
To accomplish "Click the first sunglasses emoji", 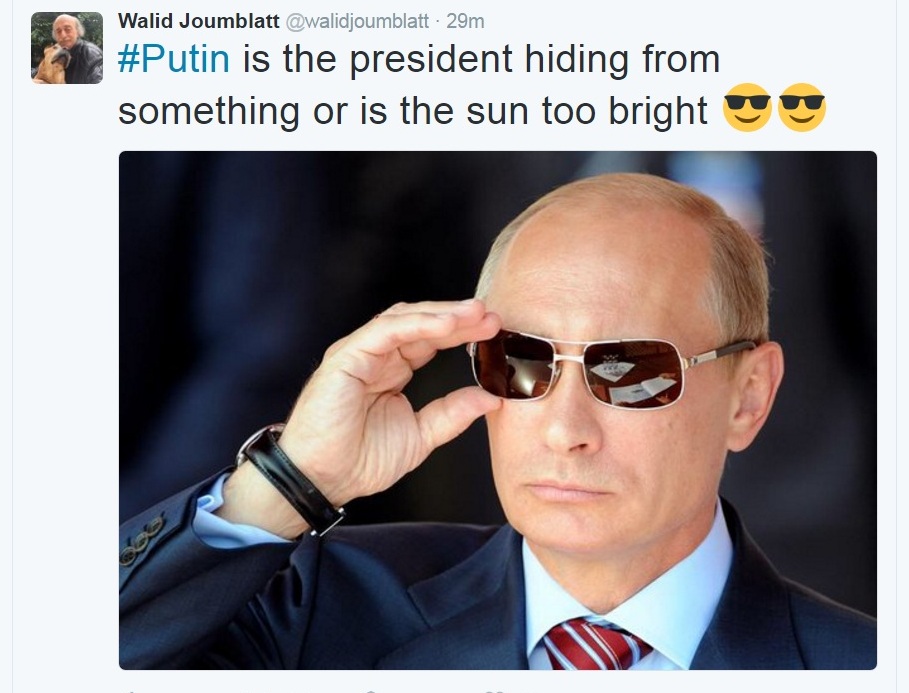I will [x=748, y=107].
